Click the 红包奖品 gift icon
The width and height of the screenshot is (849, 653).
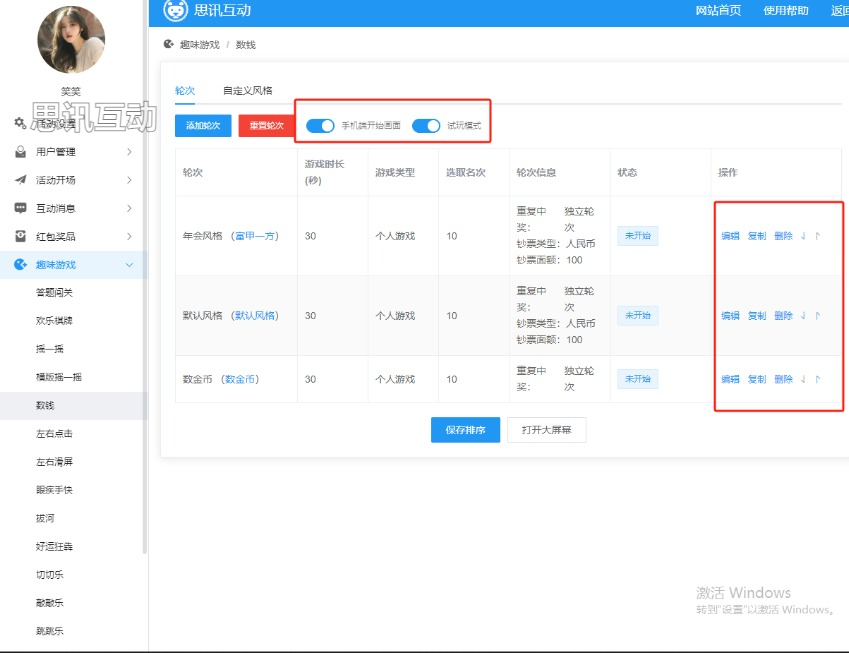[21, 236]
